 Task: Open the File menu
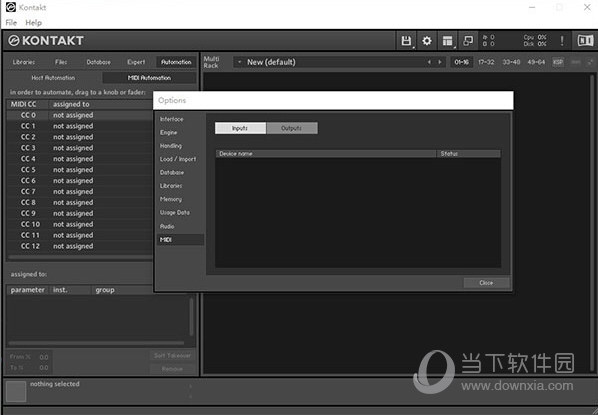coord(11,23)
